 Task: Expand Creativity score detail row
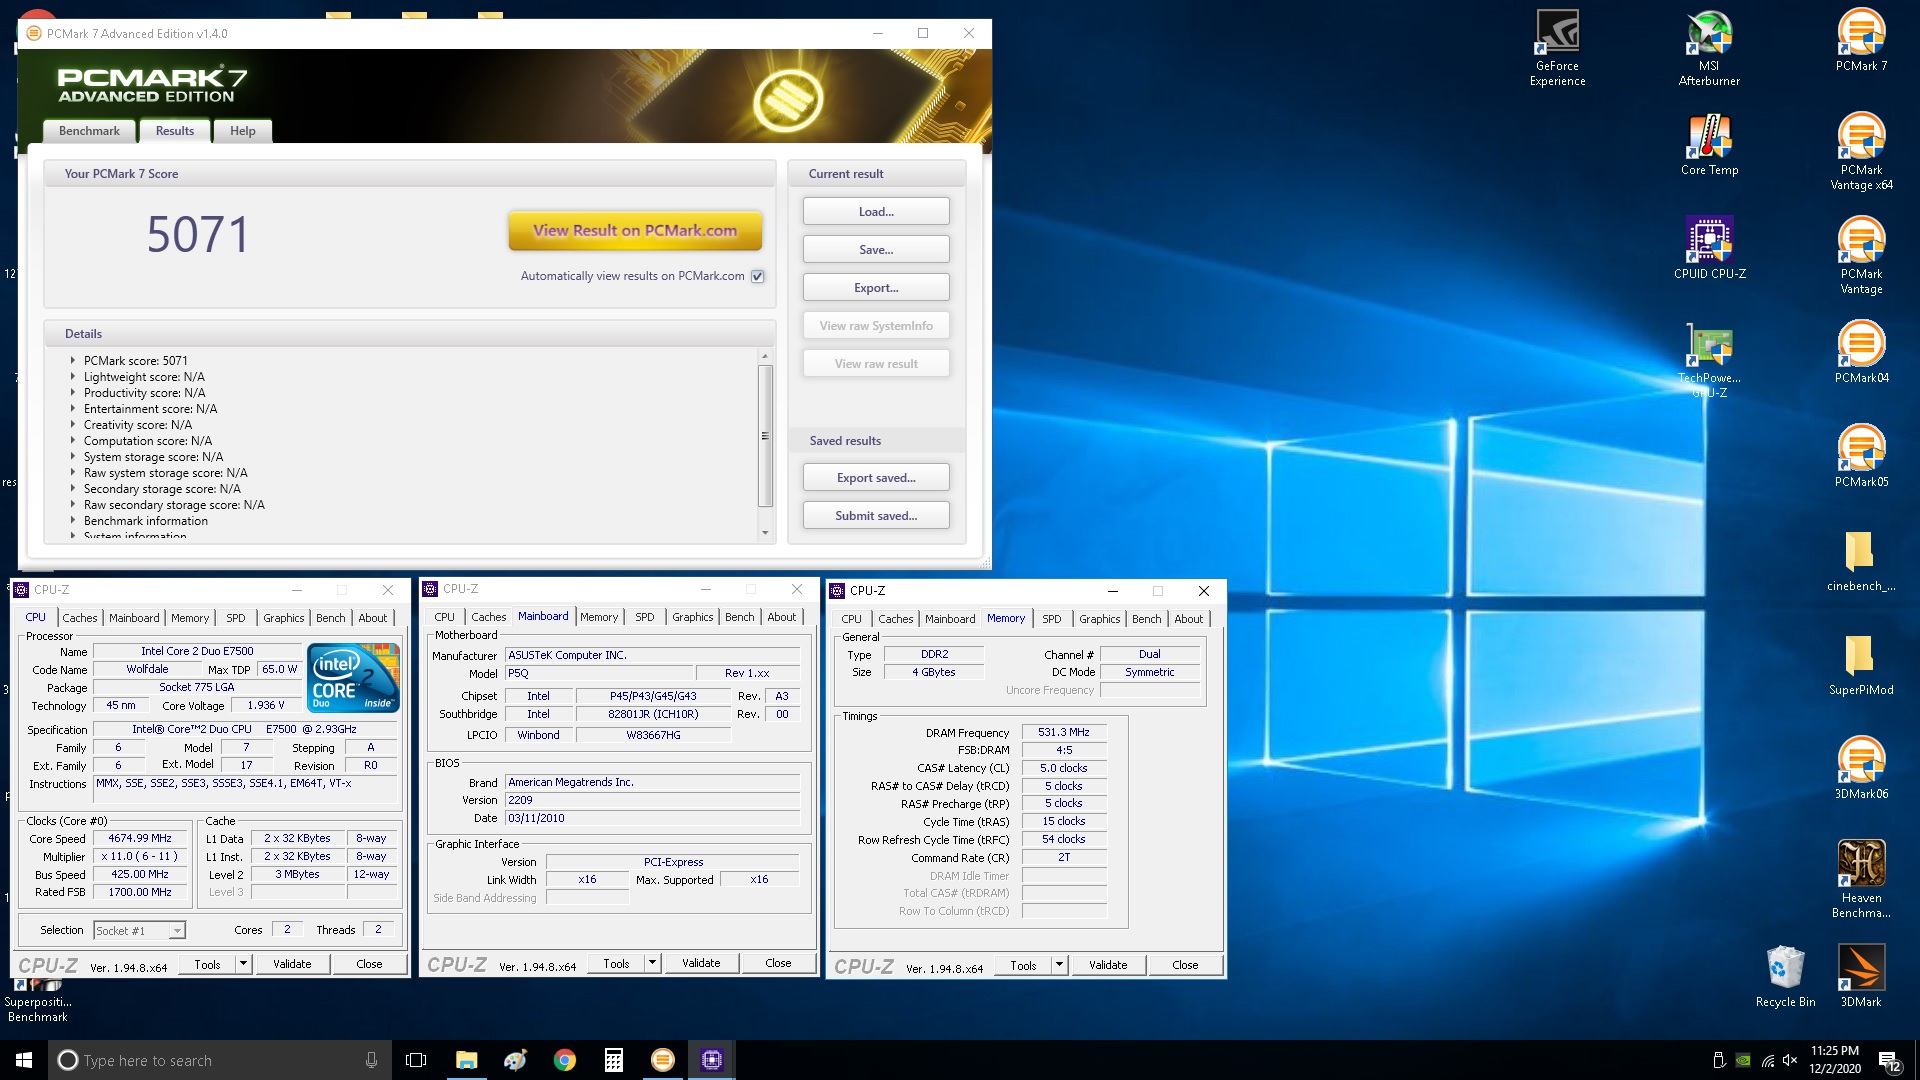click(x=73, y=425)
